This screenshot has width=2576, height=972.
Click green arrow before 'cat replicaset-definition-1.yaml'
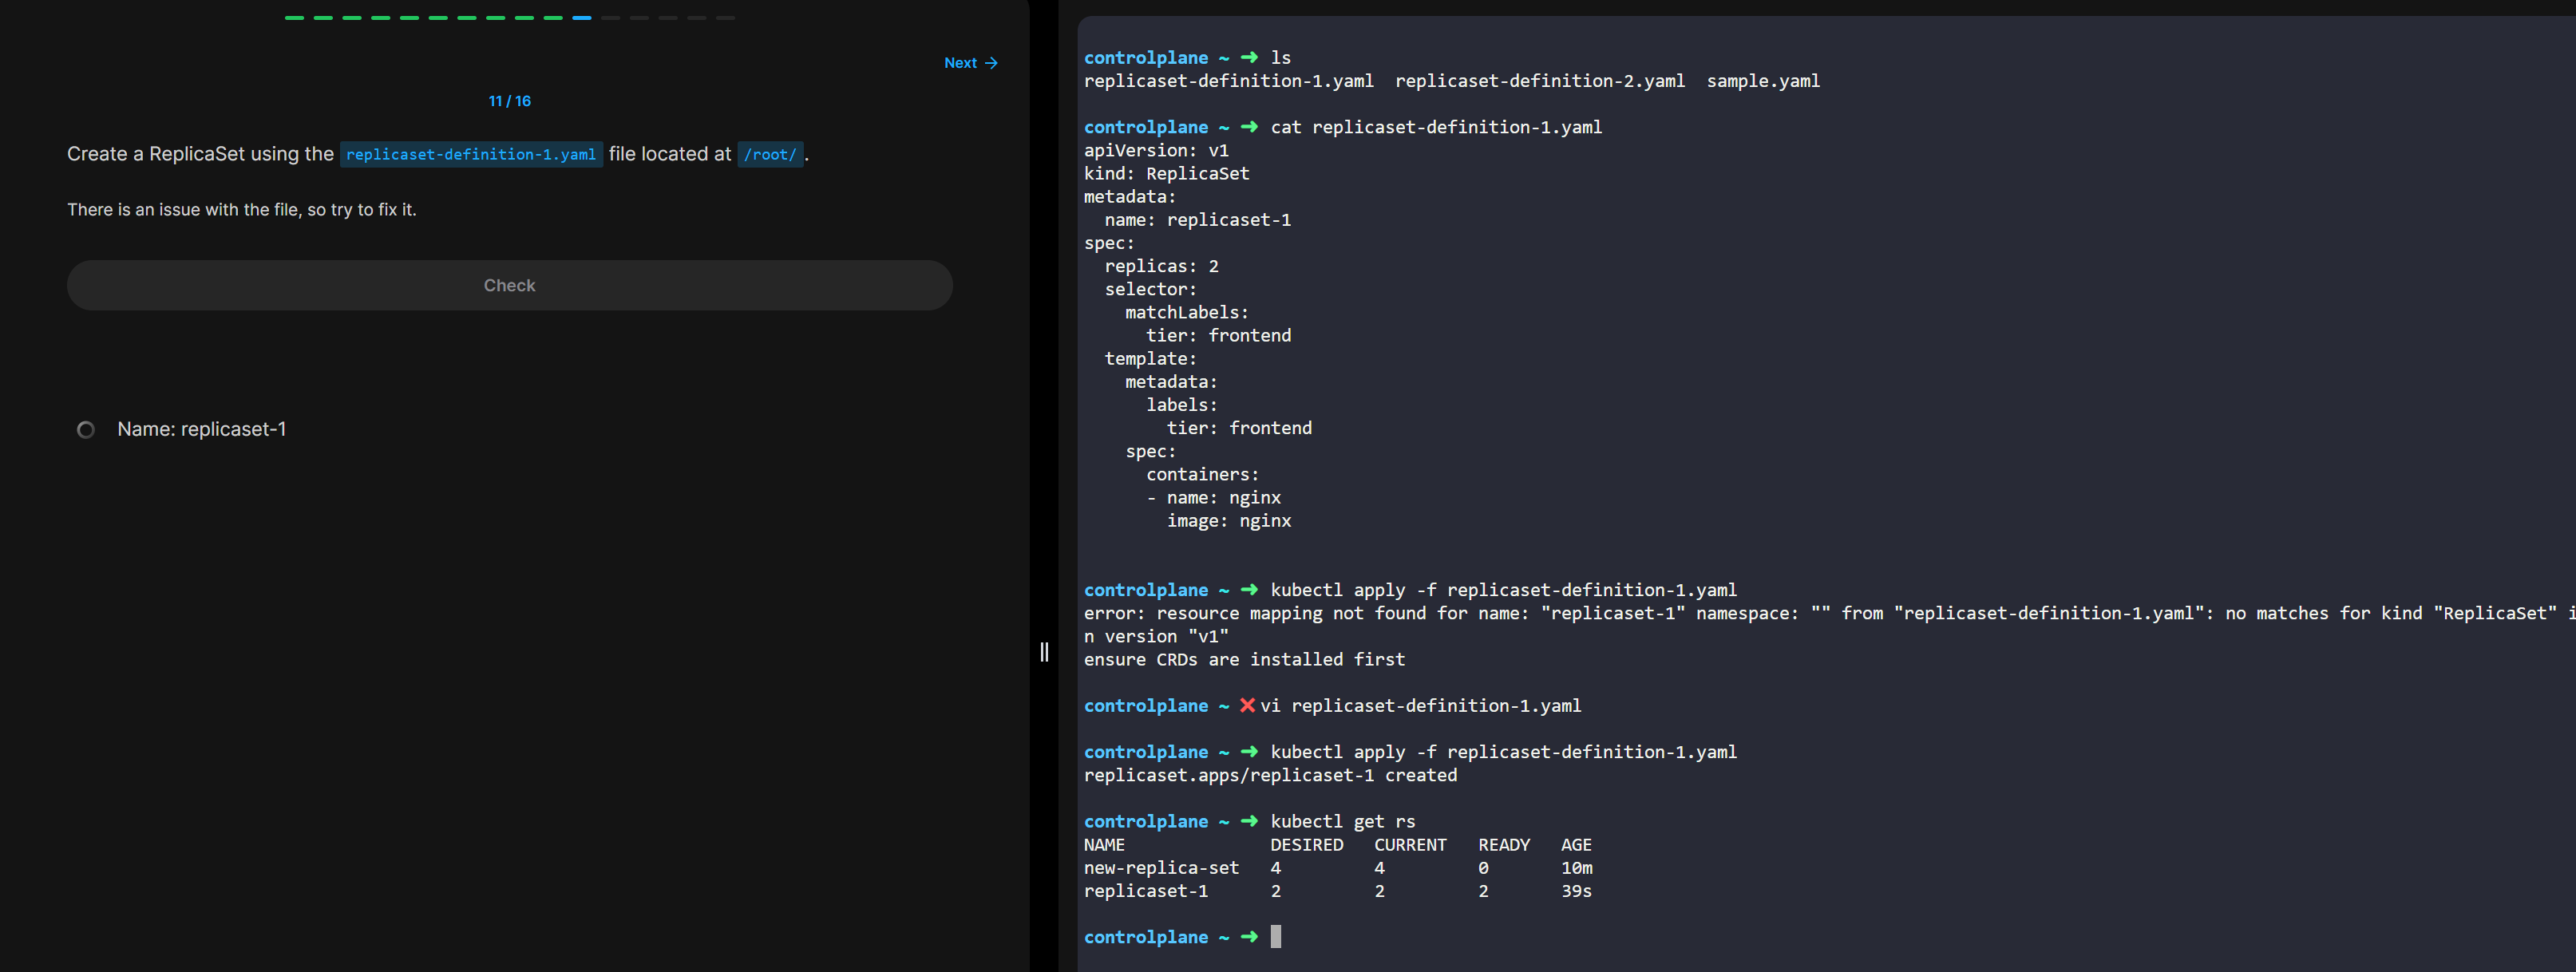(x=1249, y=127)
